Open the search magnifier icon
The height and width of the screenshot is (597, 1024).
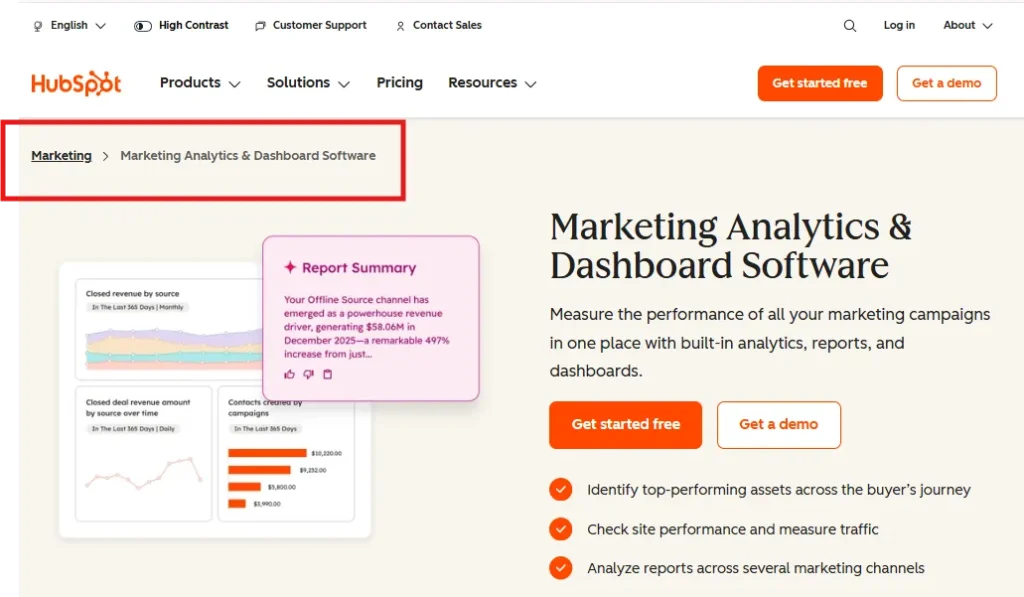coord(850,25)
